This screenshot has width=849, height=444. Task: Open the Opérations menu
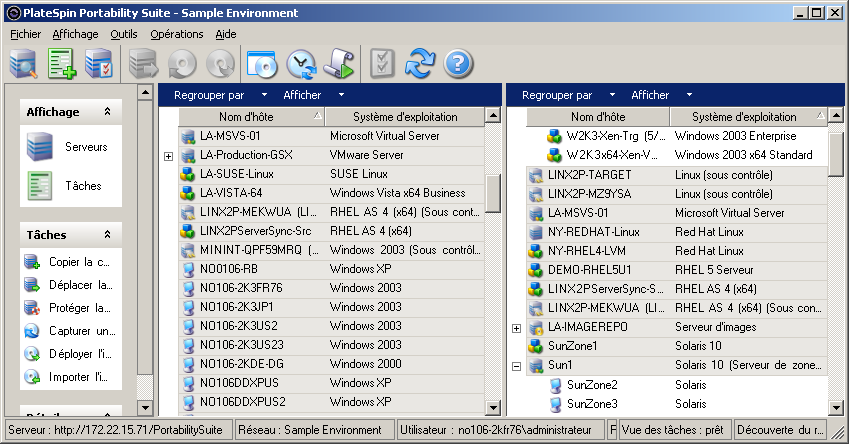coord(176,34)
